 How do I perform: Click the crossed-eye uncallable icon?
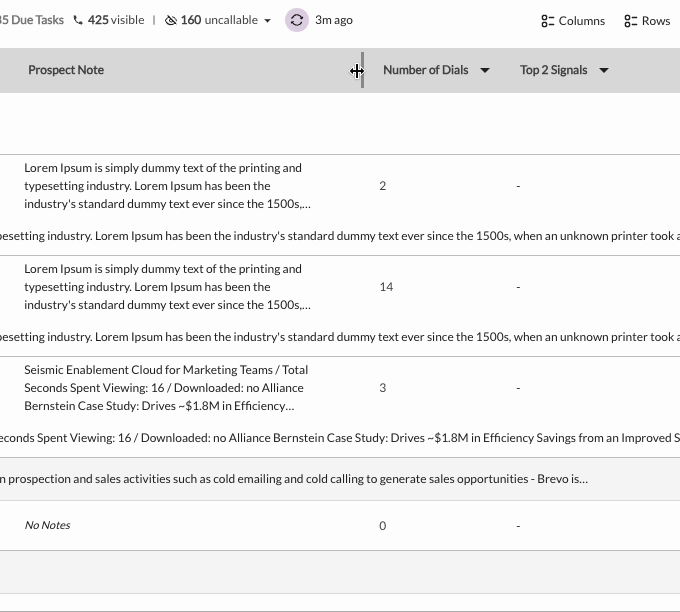(171, 20)
